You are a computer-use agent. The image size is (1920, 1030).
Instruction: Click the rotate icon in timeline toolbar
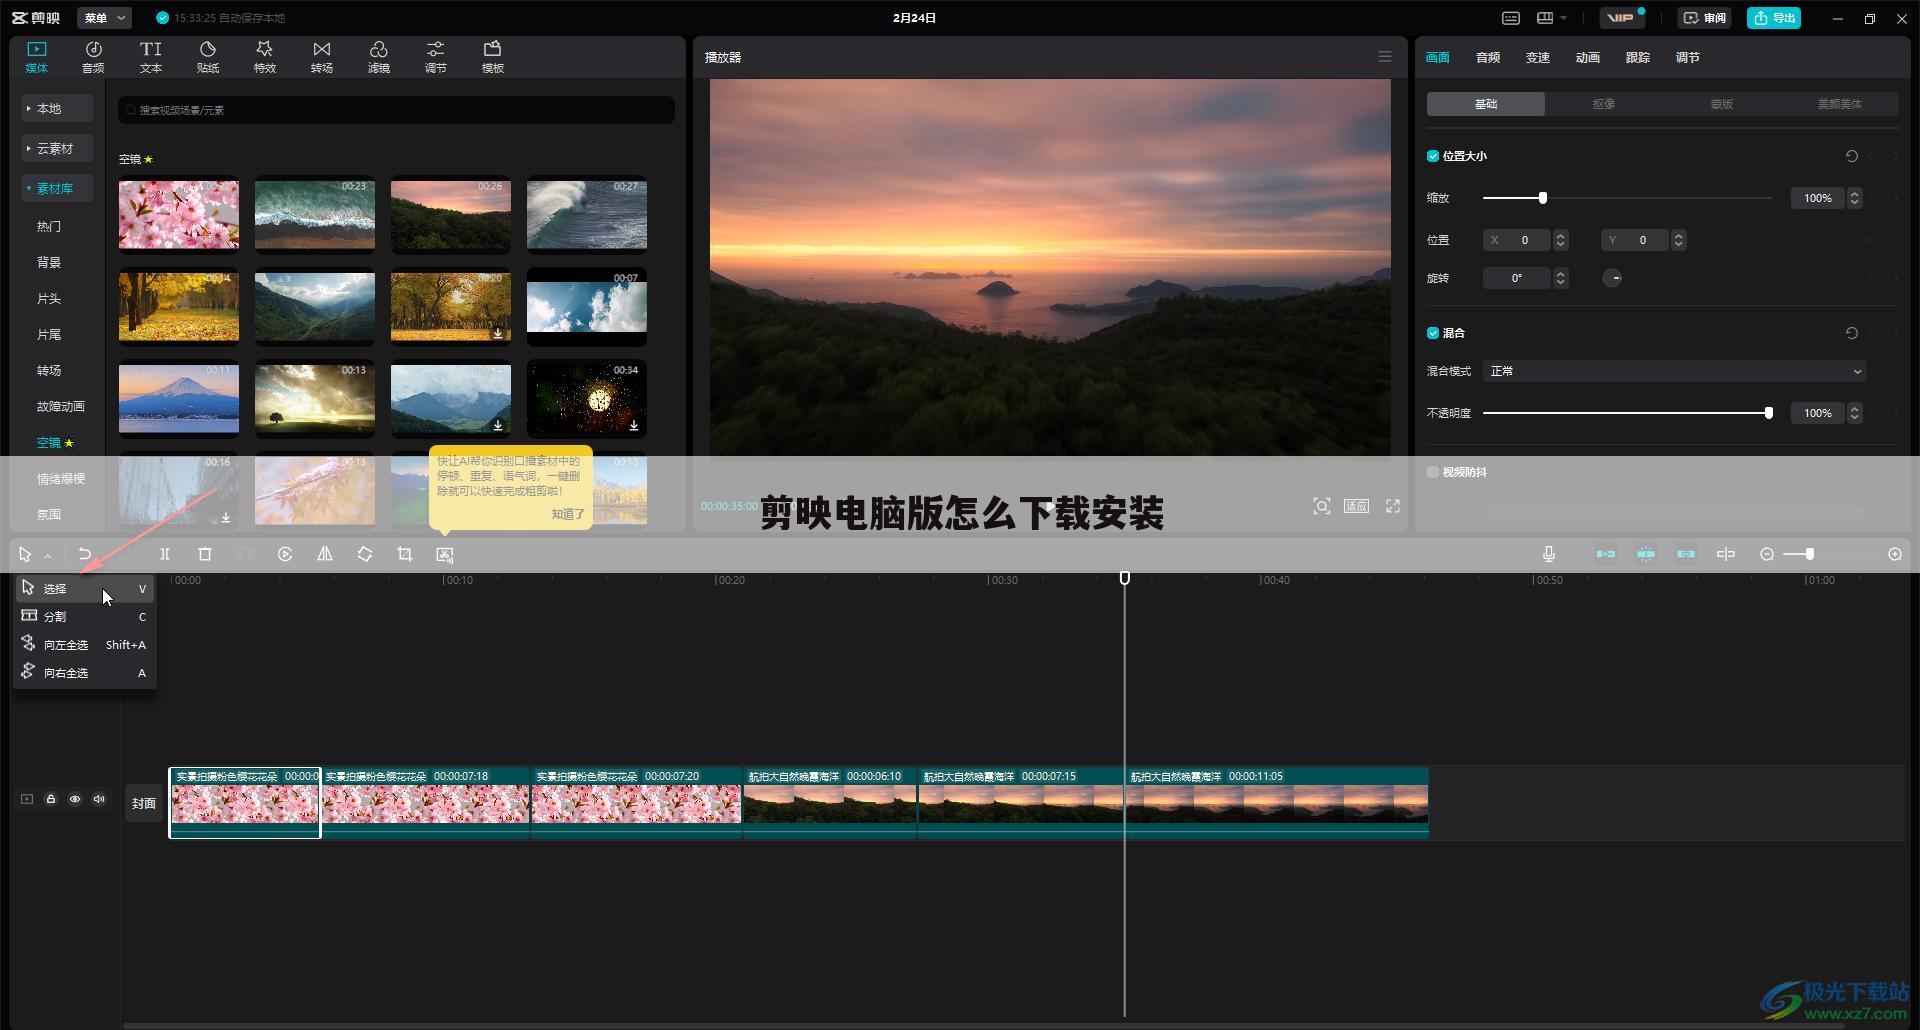[365, 554]
